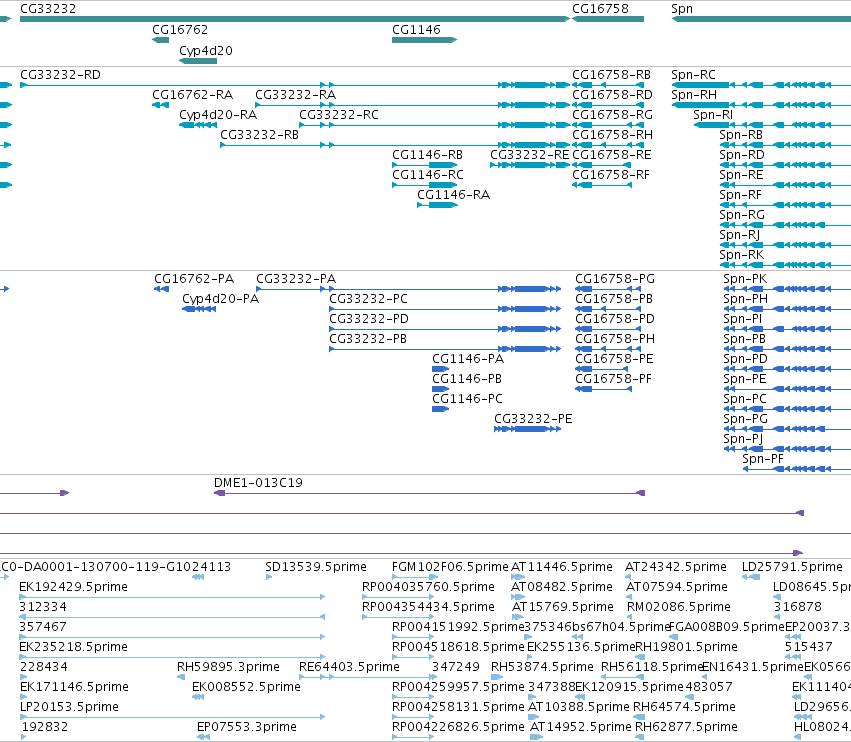Click the FGM102F06.5prime EST label
Image resolution: width=851 pixels, height=742 pixels.
pos(450,567)
